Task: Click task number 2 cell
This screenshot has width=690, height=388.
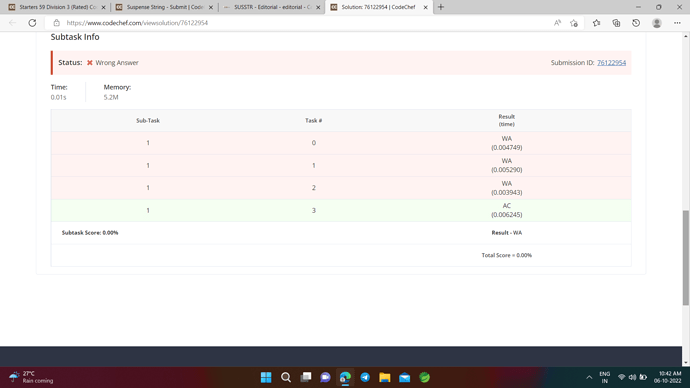Action: [x=314, y=188]
